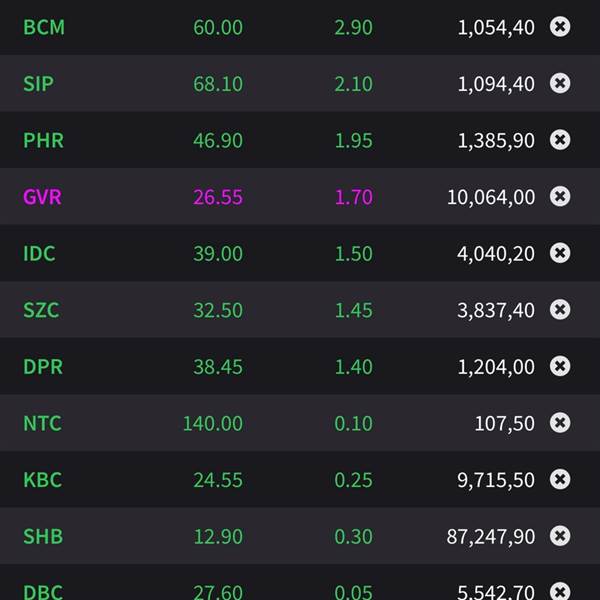Remove BCM from the watchlist
Image resolution: width=600 pixels, height=600 pixels.
coord(560,27)
